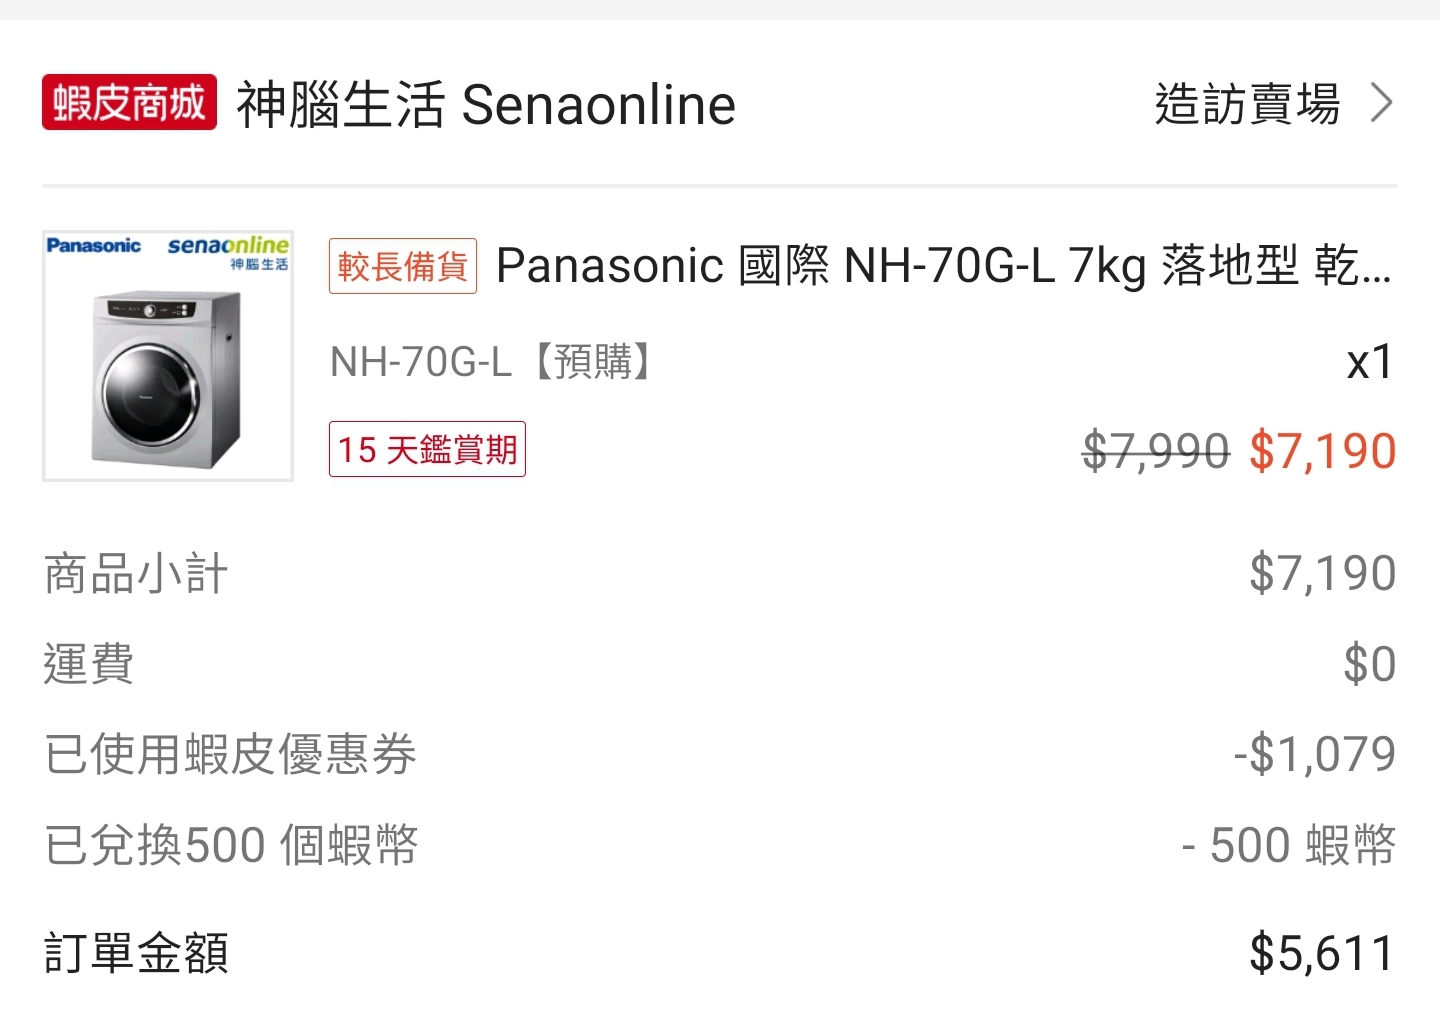Select the 已使用蝦皮優惠券 voucher row
1440x1015 pixels.
tap(720, 754)
